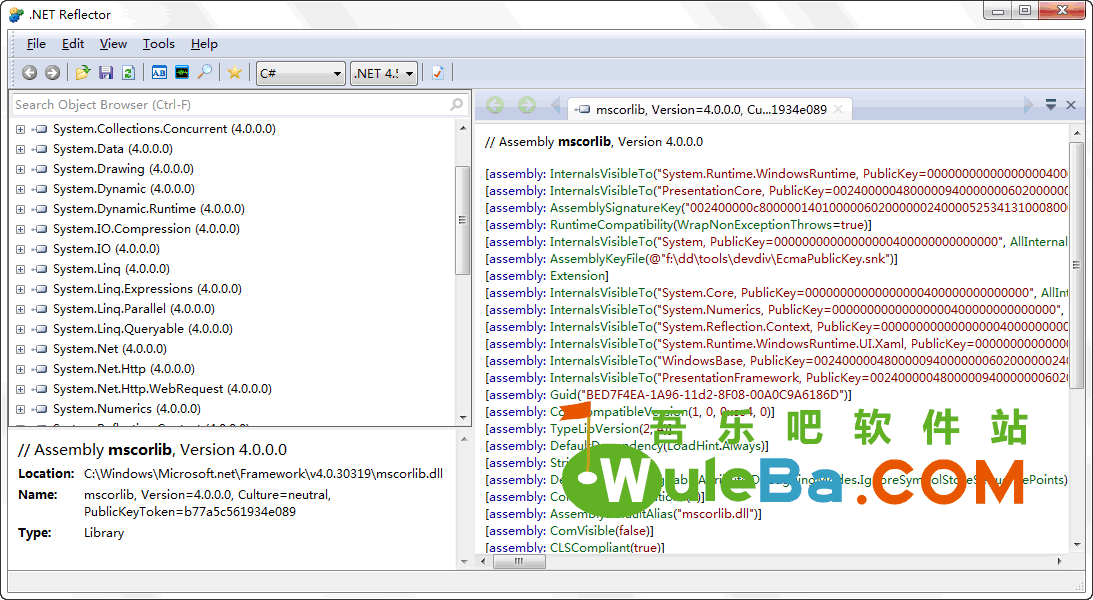Viewport: 1093px width, 600px height.
Task: Click the yellow star bookmarks icon
Action: click(235, 72)
